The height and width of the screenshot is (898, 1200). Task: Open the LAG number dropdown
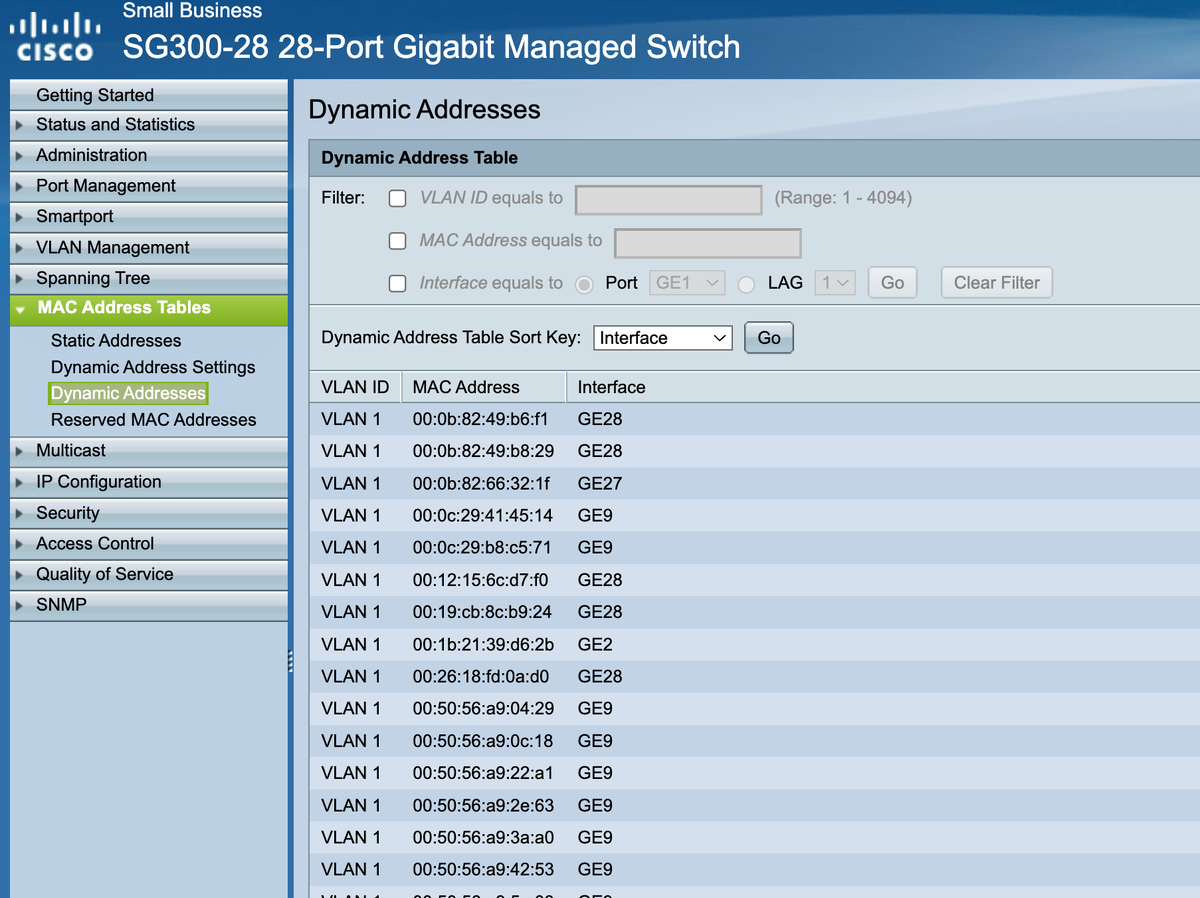coord(835,283)
